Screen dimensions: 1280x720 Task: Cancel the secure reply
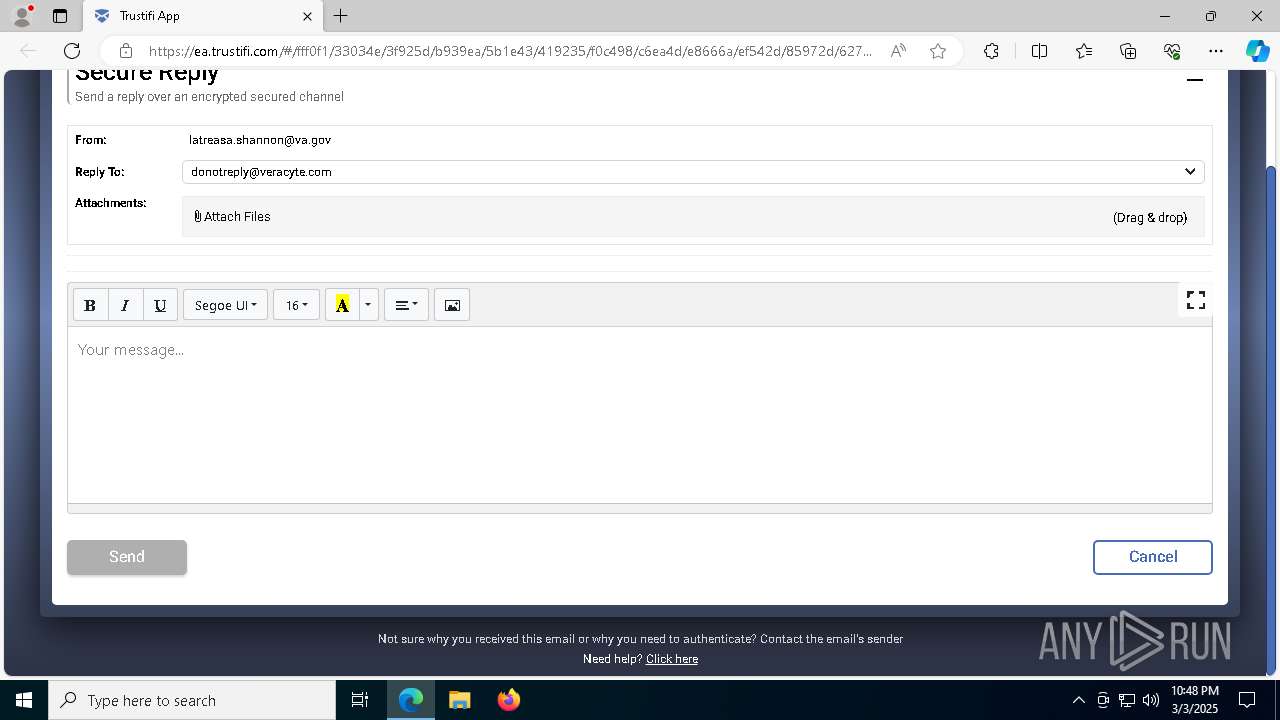[1153, 557]
